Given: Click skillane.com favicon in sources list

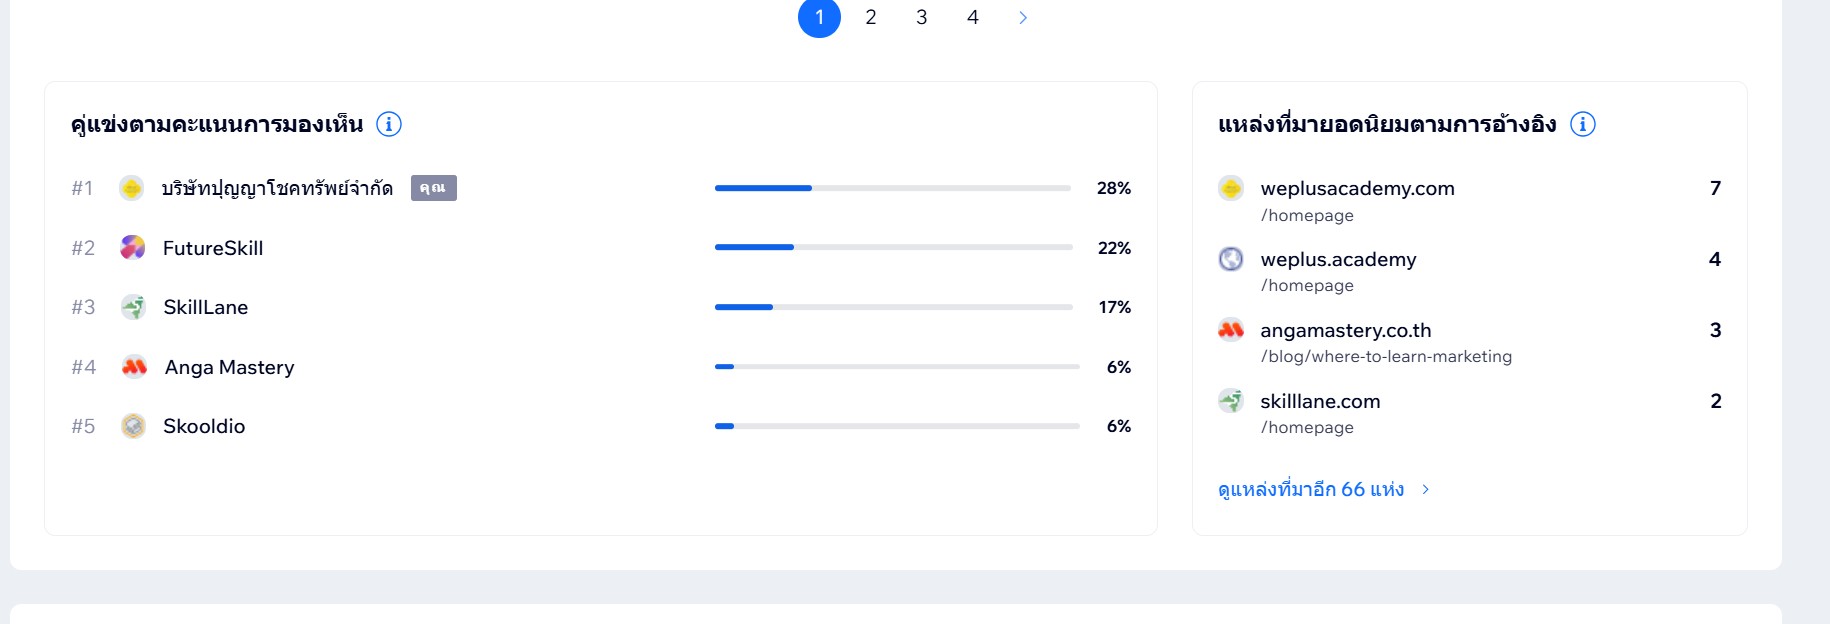Looking at the screenshot, I should pyautogui.click(x=1231, y=401).
